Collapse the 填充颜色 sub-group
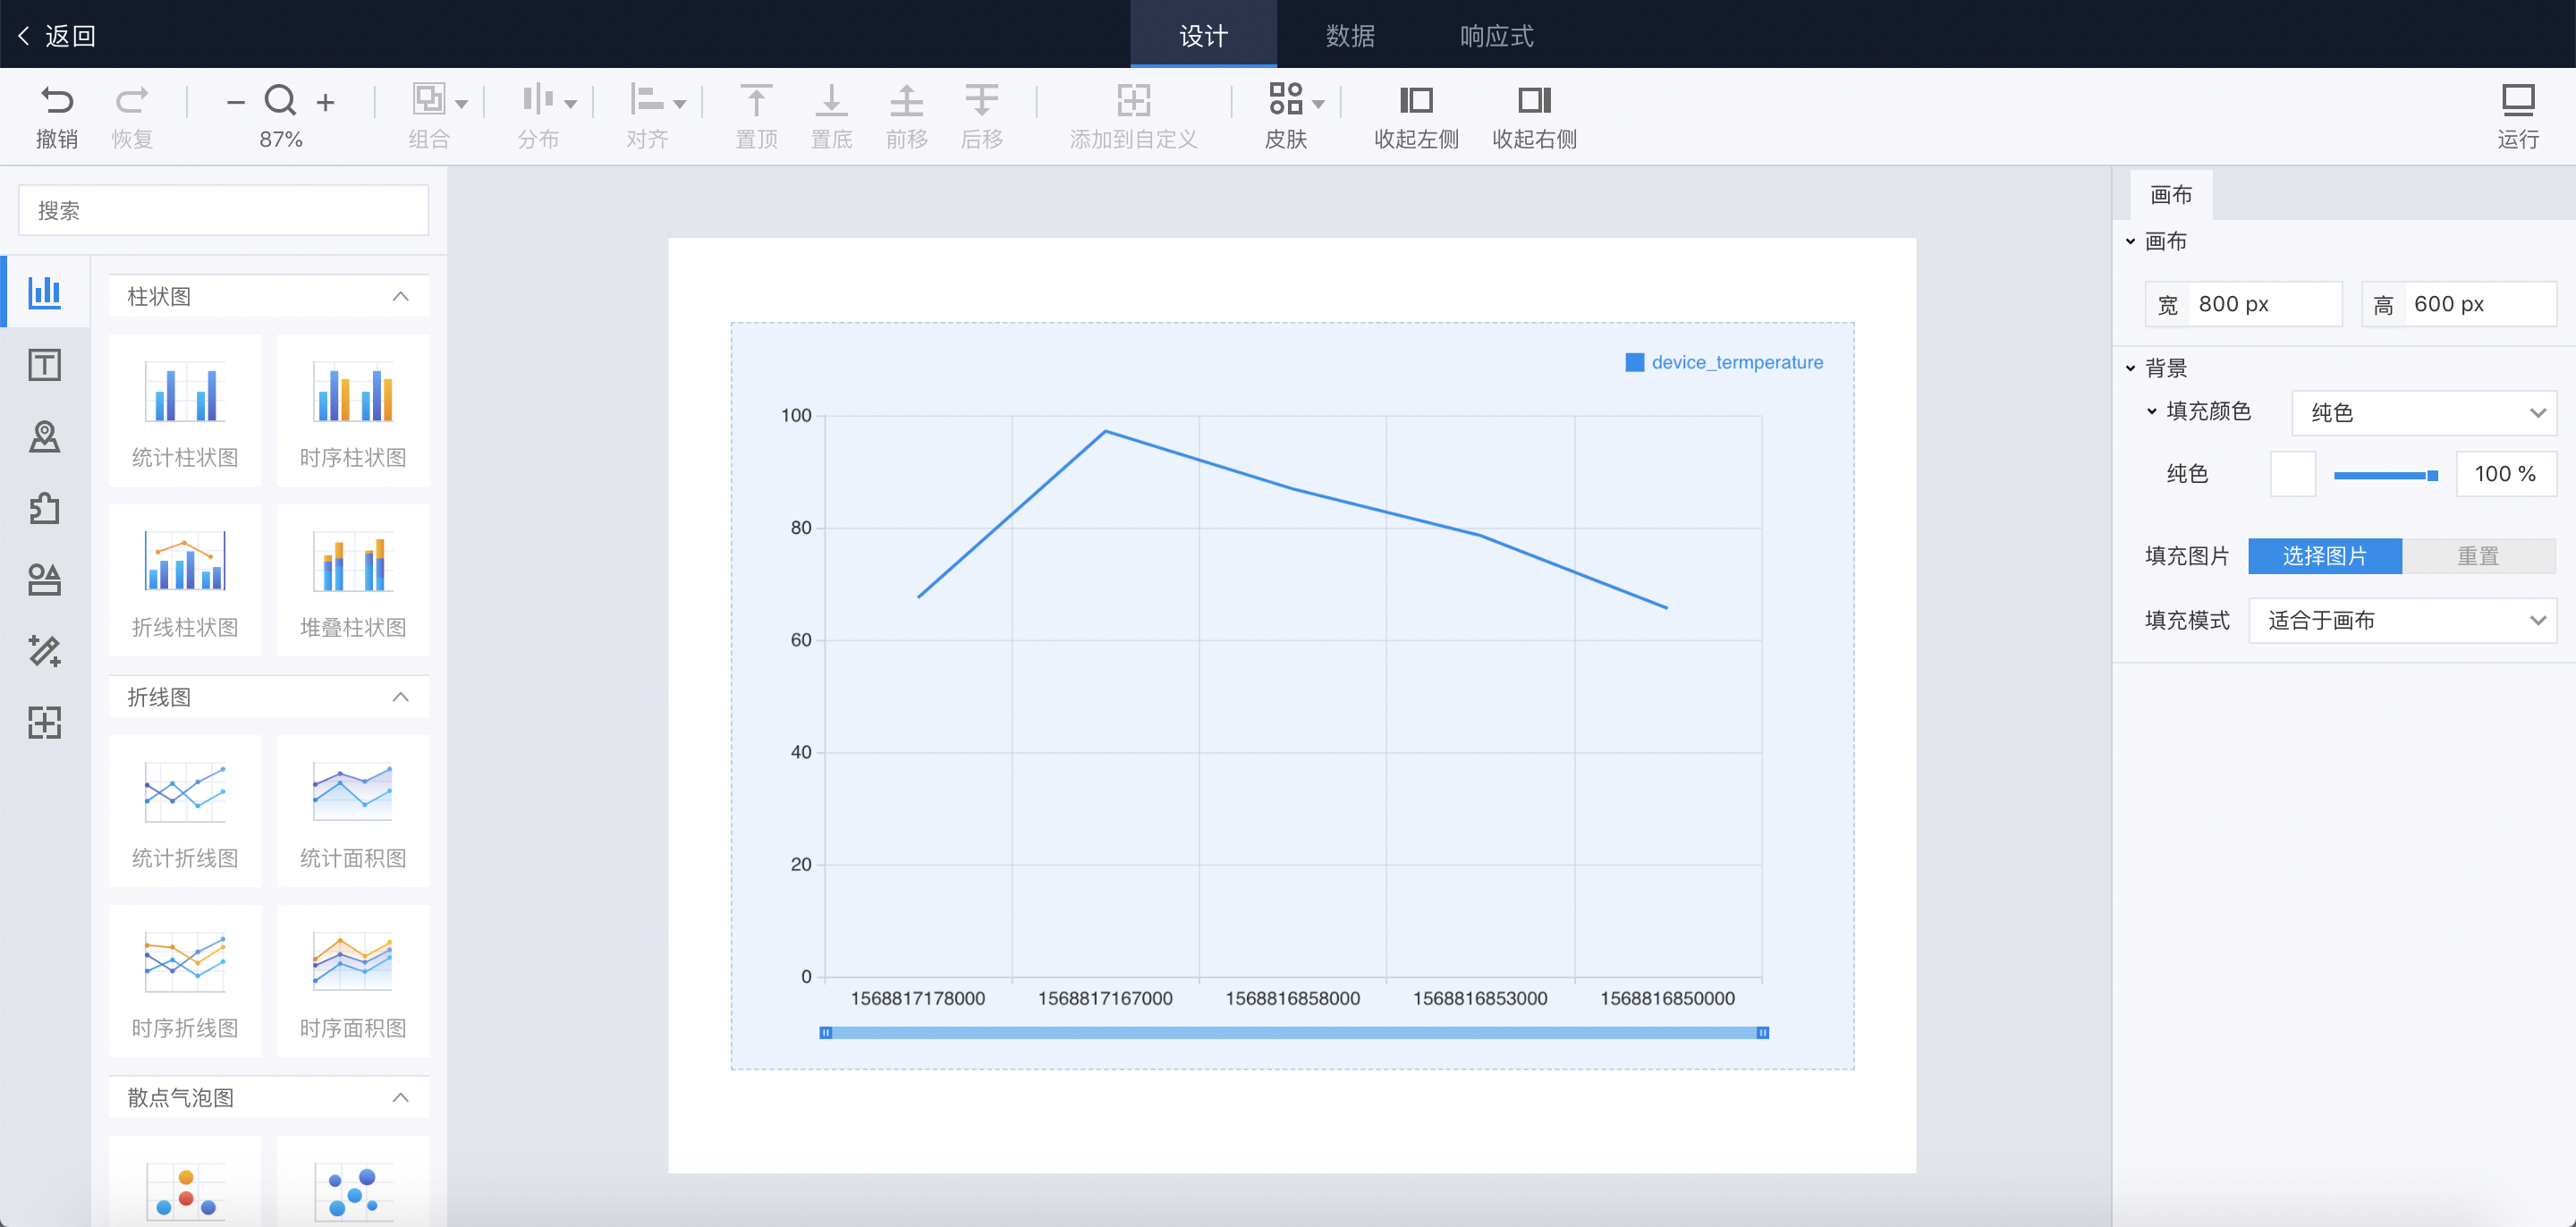The height and width of the screenshot is (1227, 2576). click(2152, 411)
